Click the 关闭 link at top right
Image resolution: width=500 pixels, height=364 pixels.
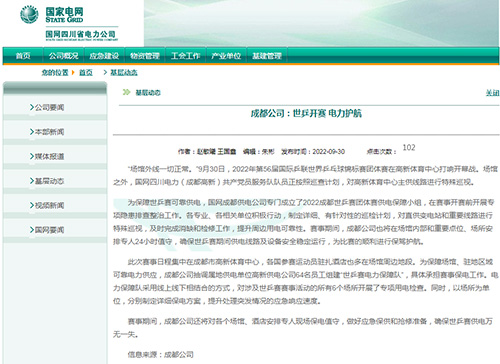pos(492,93)
